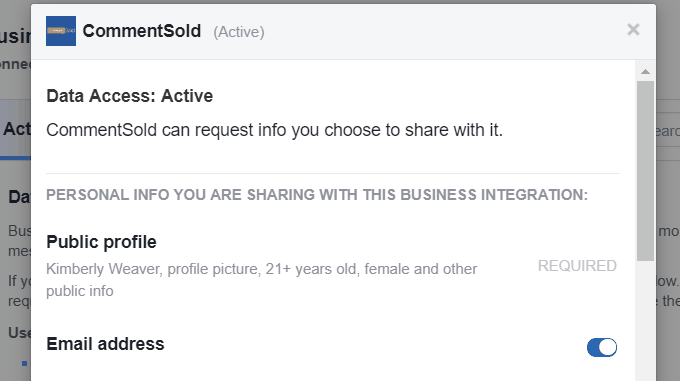The height and width of the screenshot is (381, 680).
Task: Click the (Active) status label in header
Action: (x=239, y=32)
